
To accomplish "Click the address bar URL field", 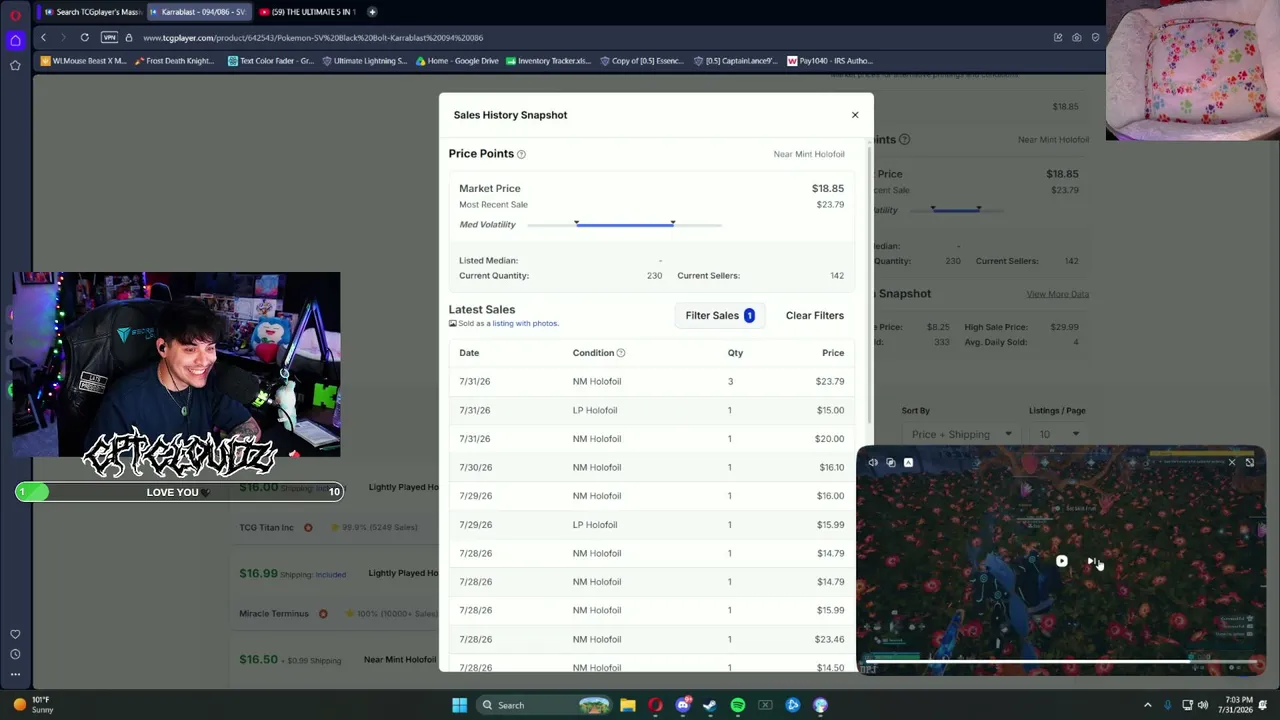I will (590, 38).
